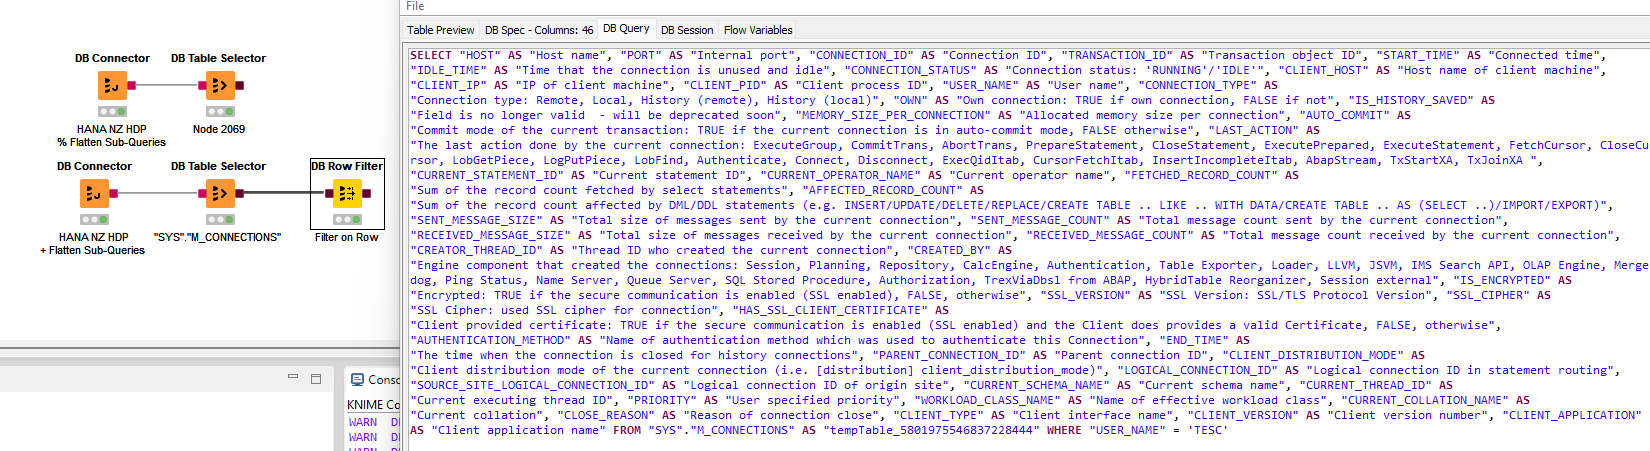This screenshot has width=1650, height=451.
Task: Click the WHERE clause in SQL query text
Action: (1063, 430)
